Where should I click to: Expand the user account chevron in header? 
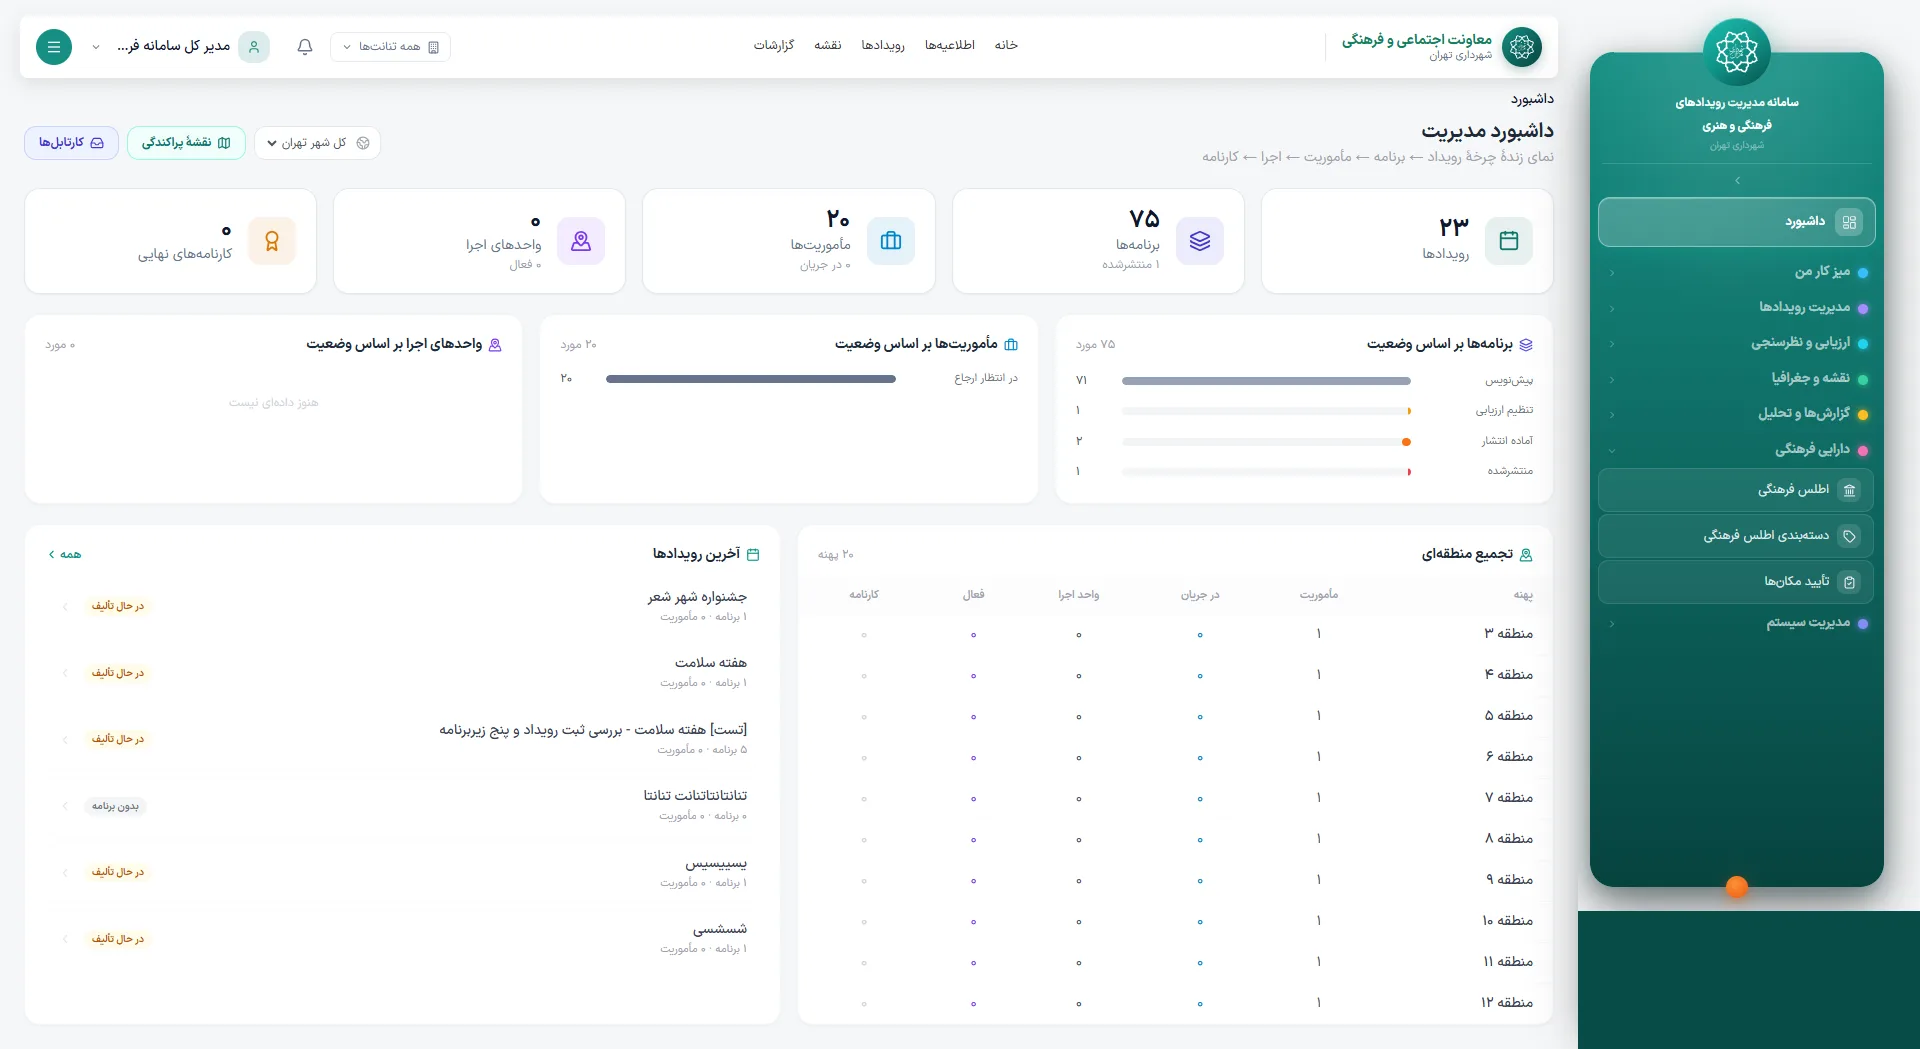point(96,47)
